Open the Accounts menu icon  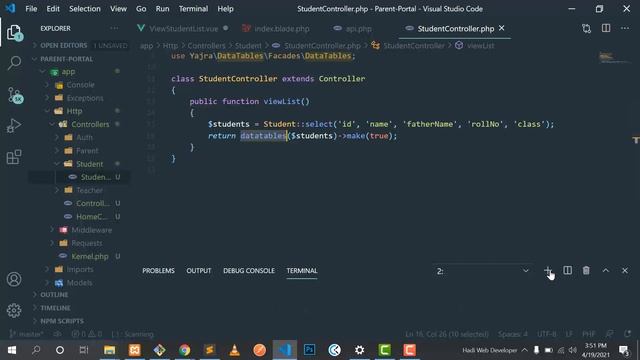[x=14, y=279]
